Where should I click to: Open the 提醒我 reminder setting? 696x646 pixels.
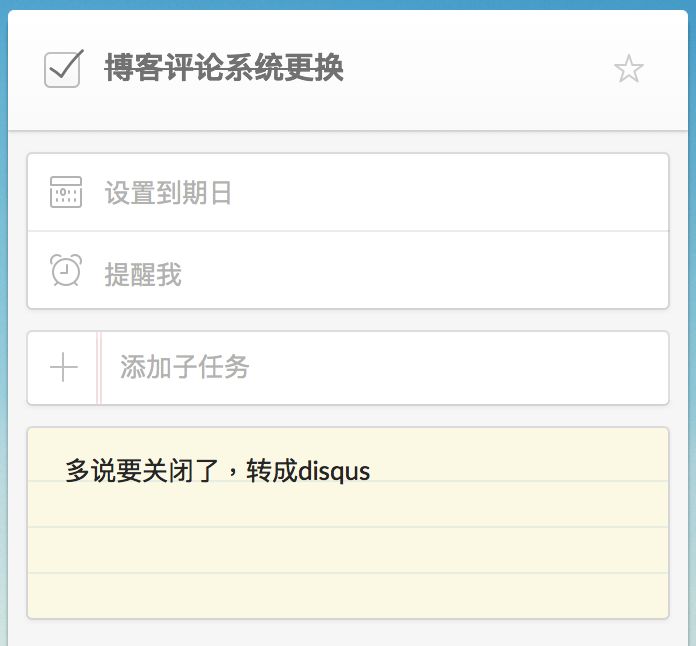pos(143,274)
